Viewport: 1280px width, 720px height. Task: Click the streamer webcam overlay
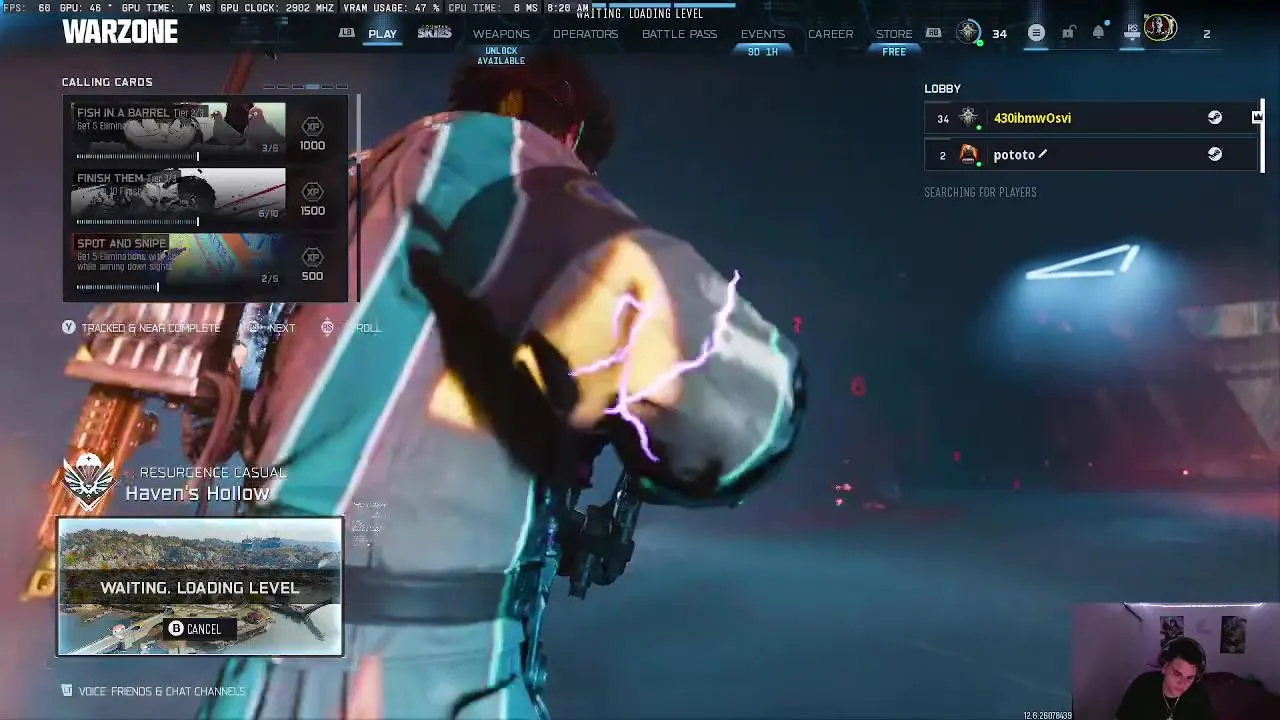1175,660
